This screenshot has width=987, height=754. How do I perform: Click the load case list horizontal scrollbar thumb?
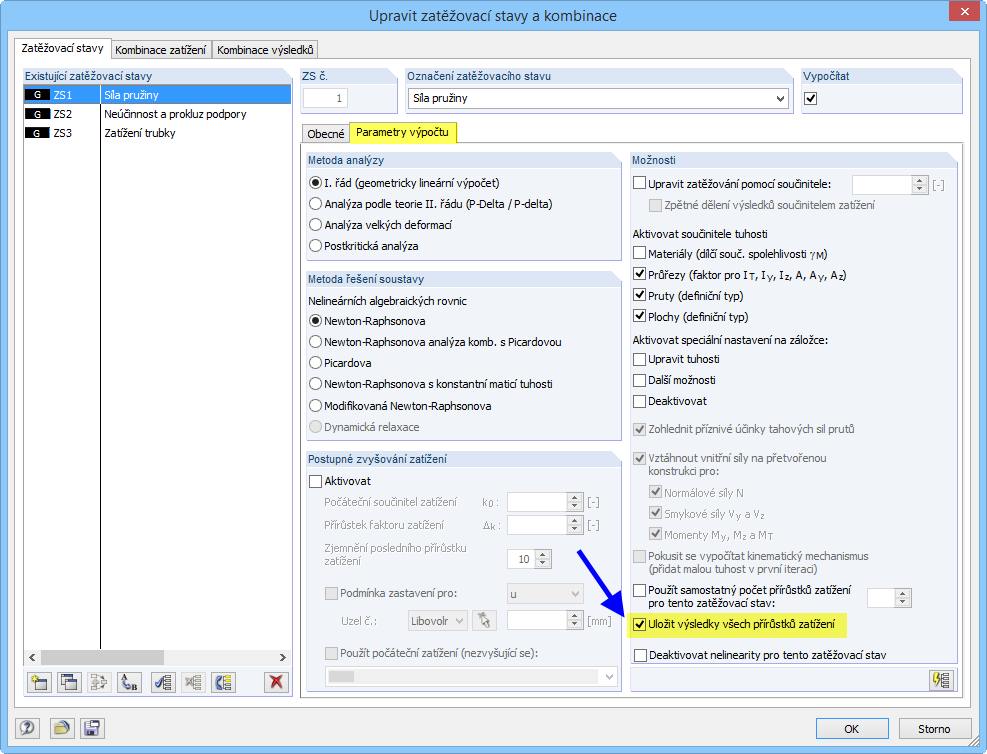pyautogui.click(x=102, y=657)
